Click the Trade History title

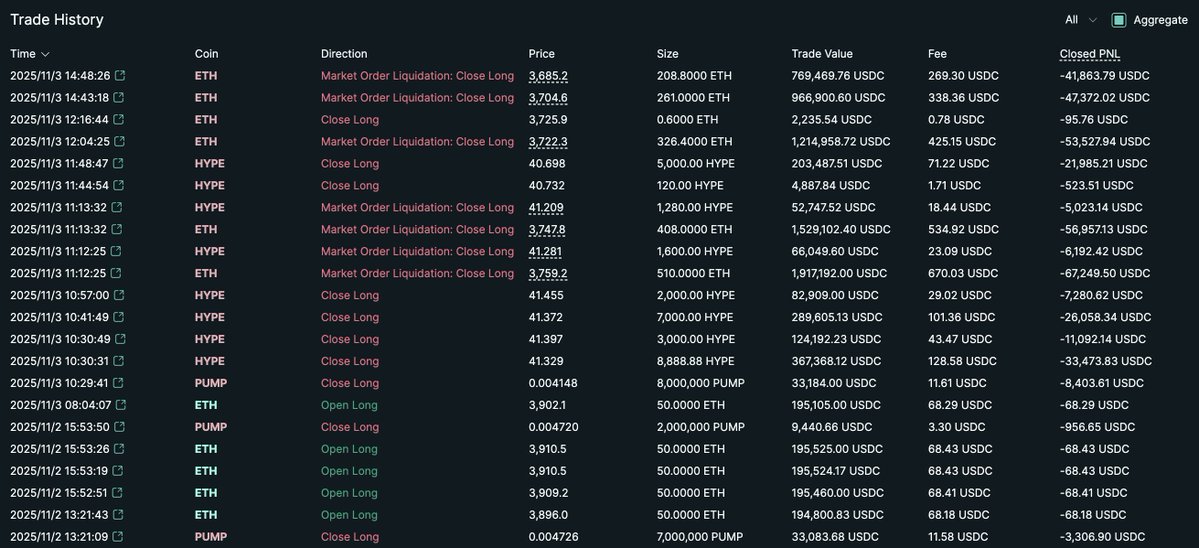[57, 20]
